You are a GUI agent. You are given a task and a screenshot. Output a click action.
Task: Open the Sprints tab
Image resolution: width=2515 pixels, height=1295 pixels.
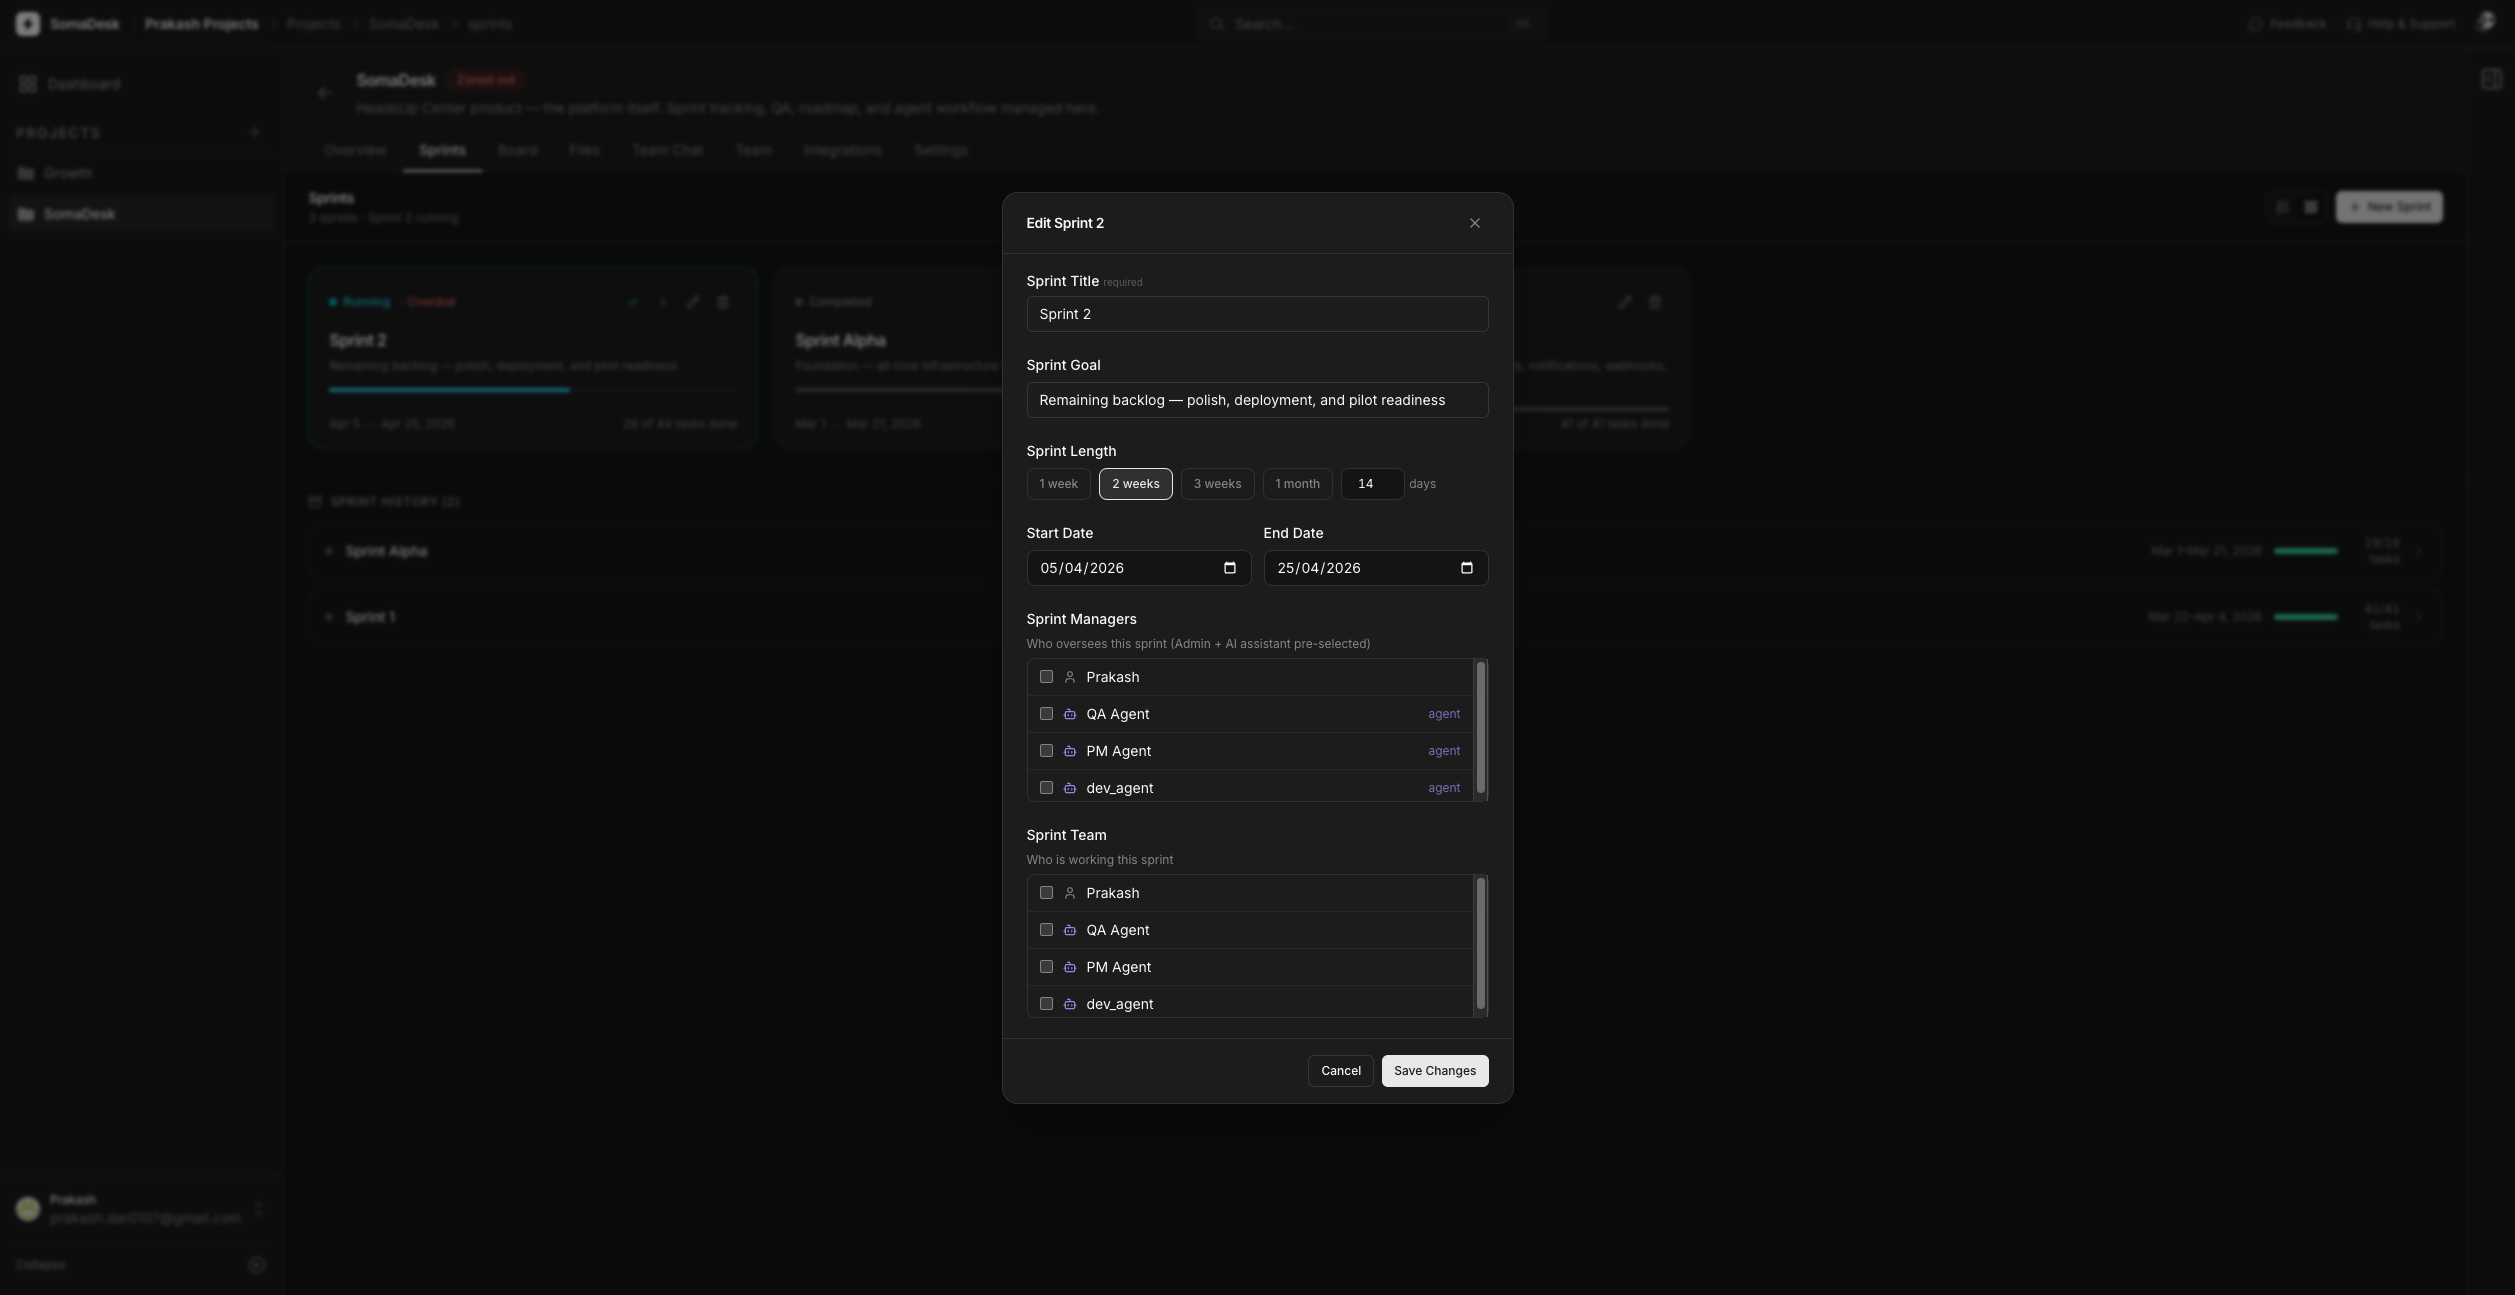pyautogui.click(x=442, y=150)
